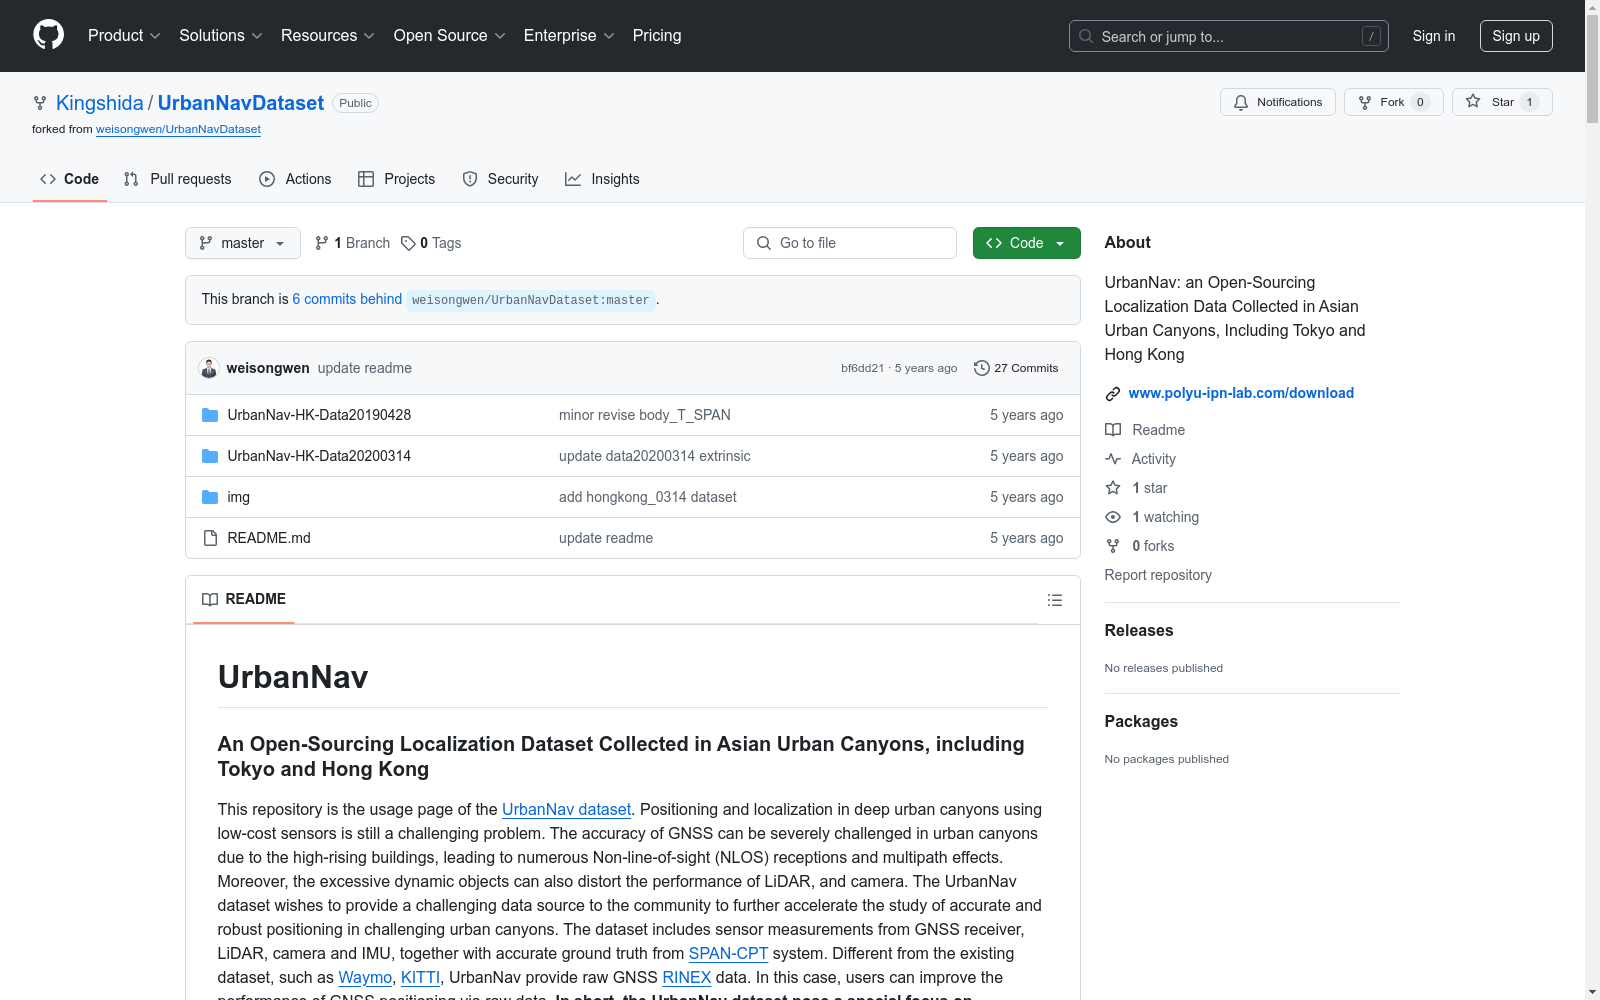The image size is (1600, 1000).
Task: Click the search magnifier icon in header
Action: click(1086, 36)
